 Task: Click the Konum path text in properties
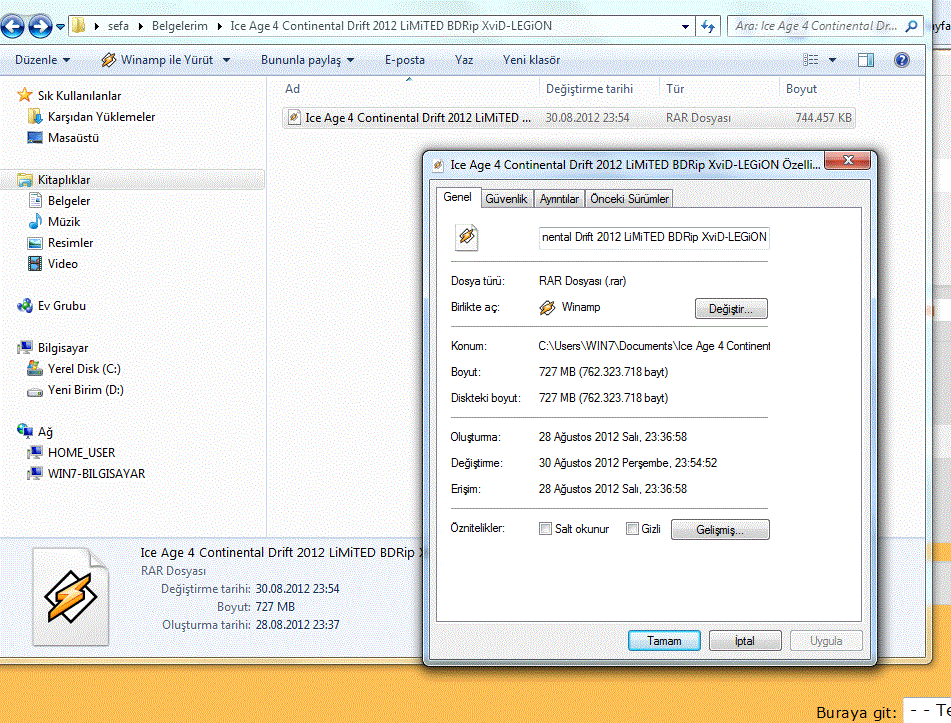pos(654,346)
